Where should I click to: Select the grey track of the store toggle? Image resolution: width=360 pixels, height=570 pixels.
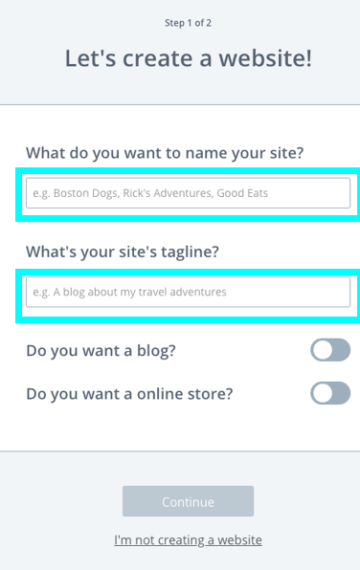(x=342, y=393)
